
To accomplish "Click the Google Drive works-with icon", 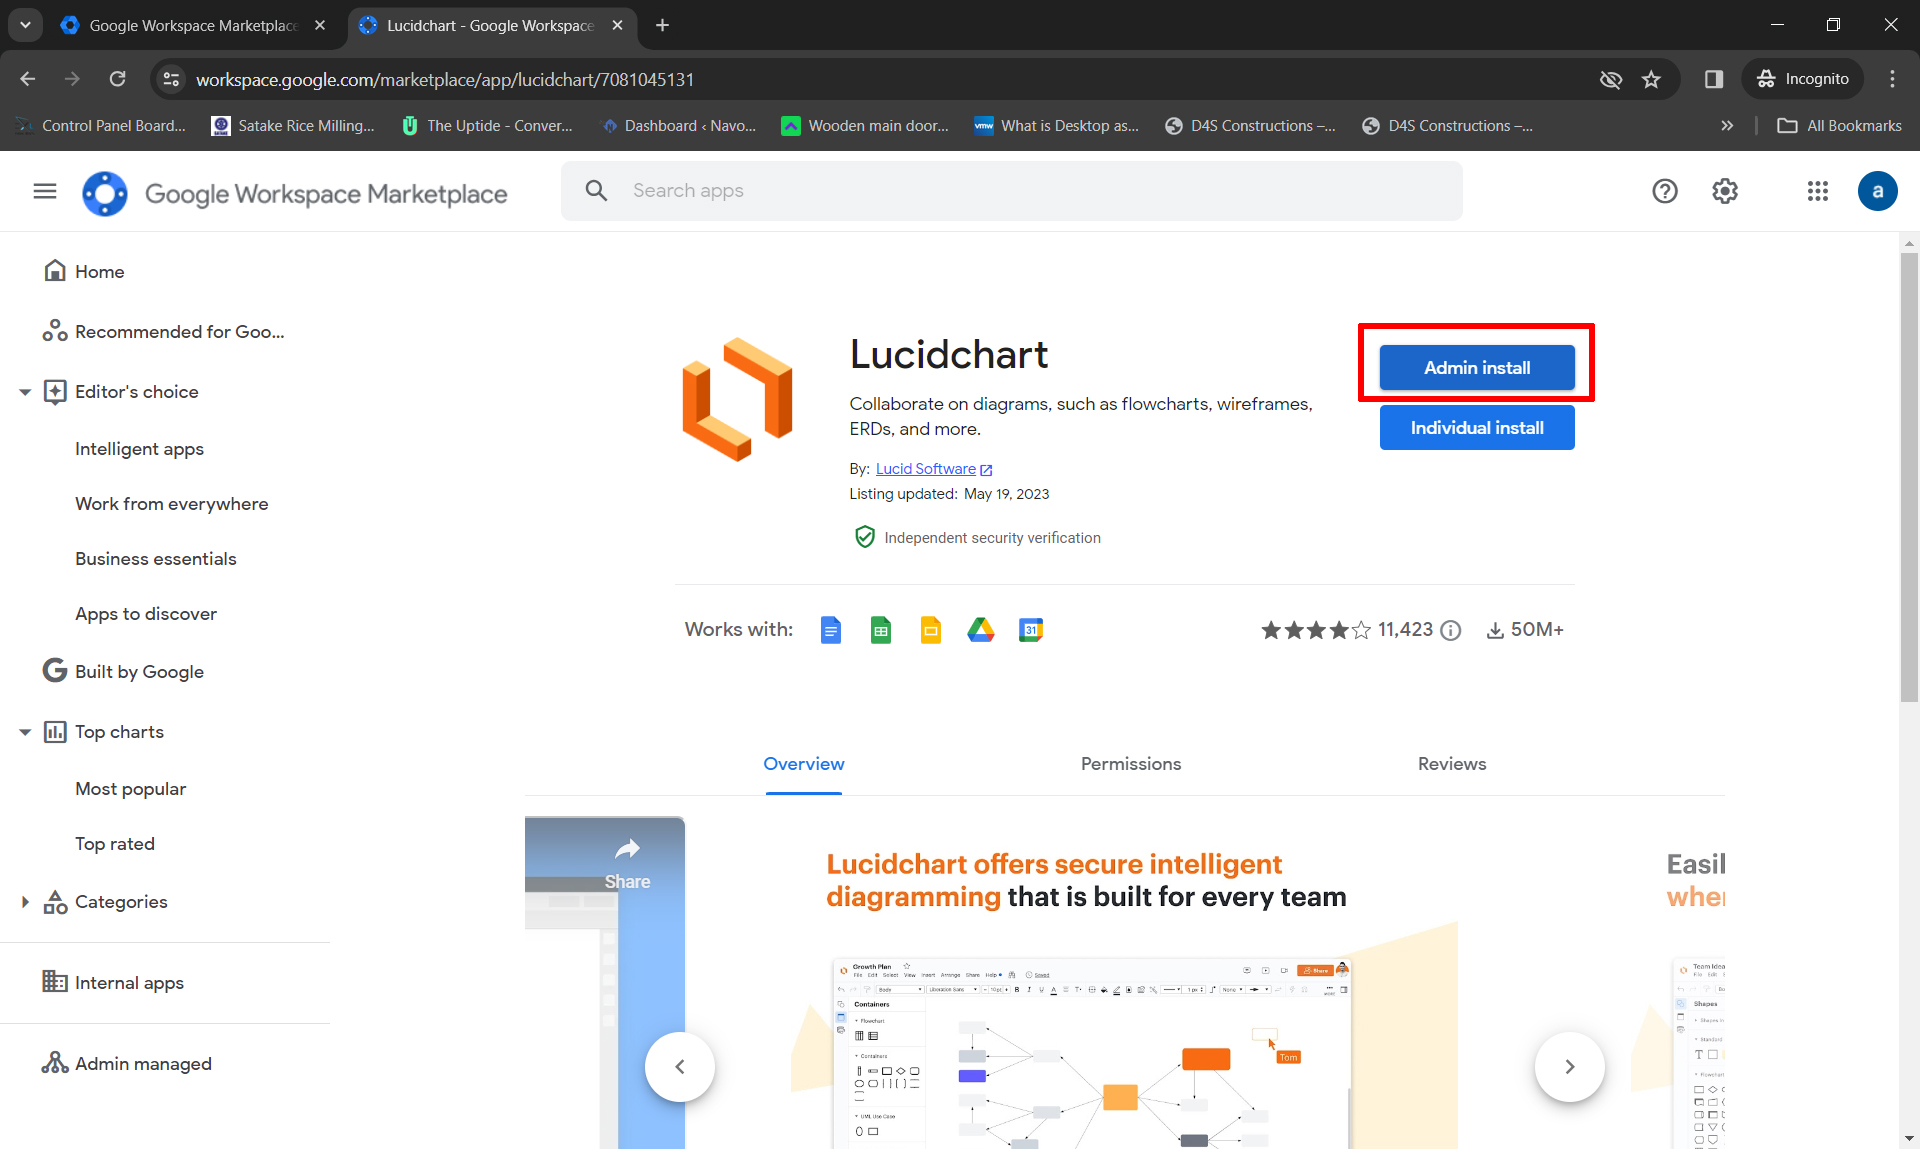I will click(980, 630).
